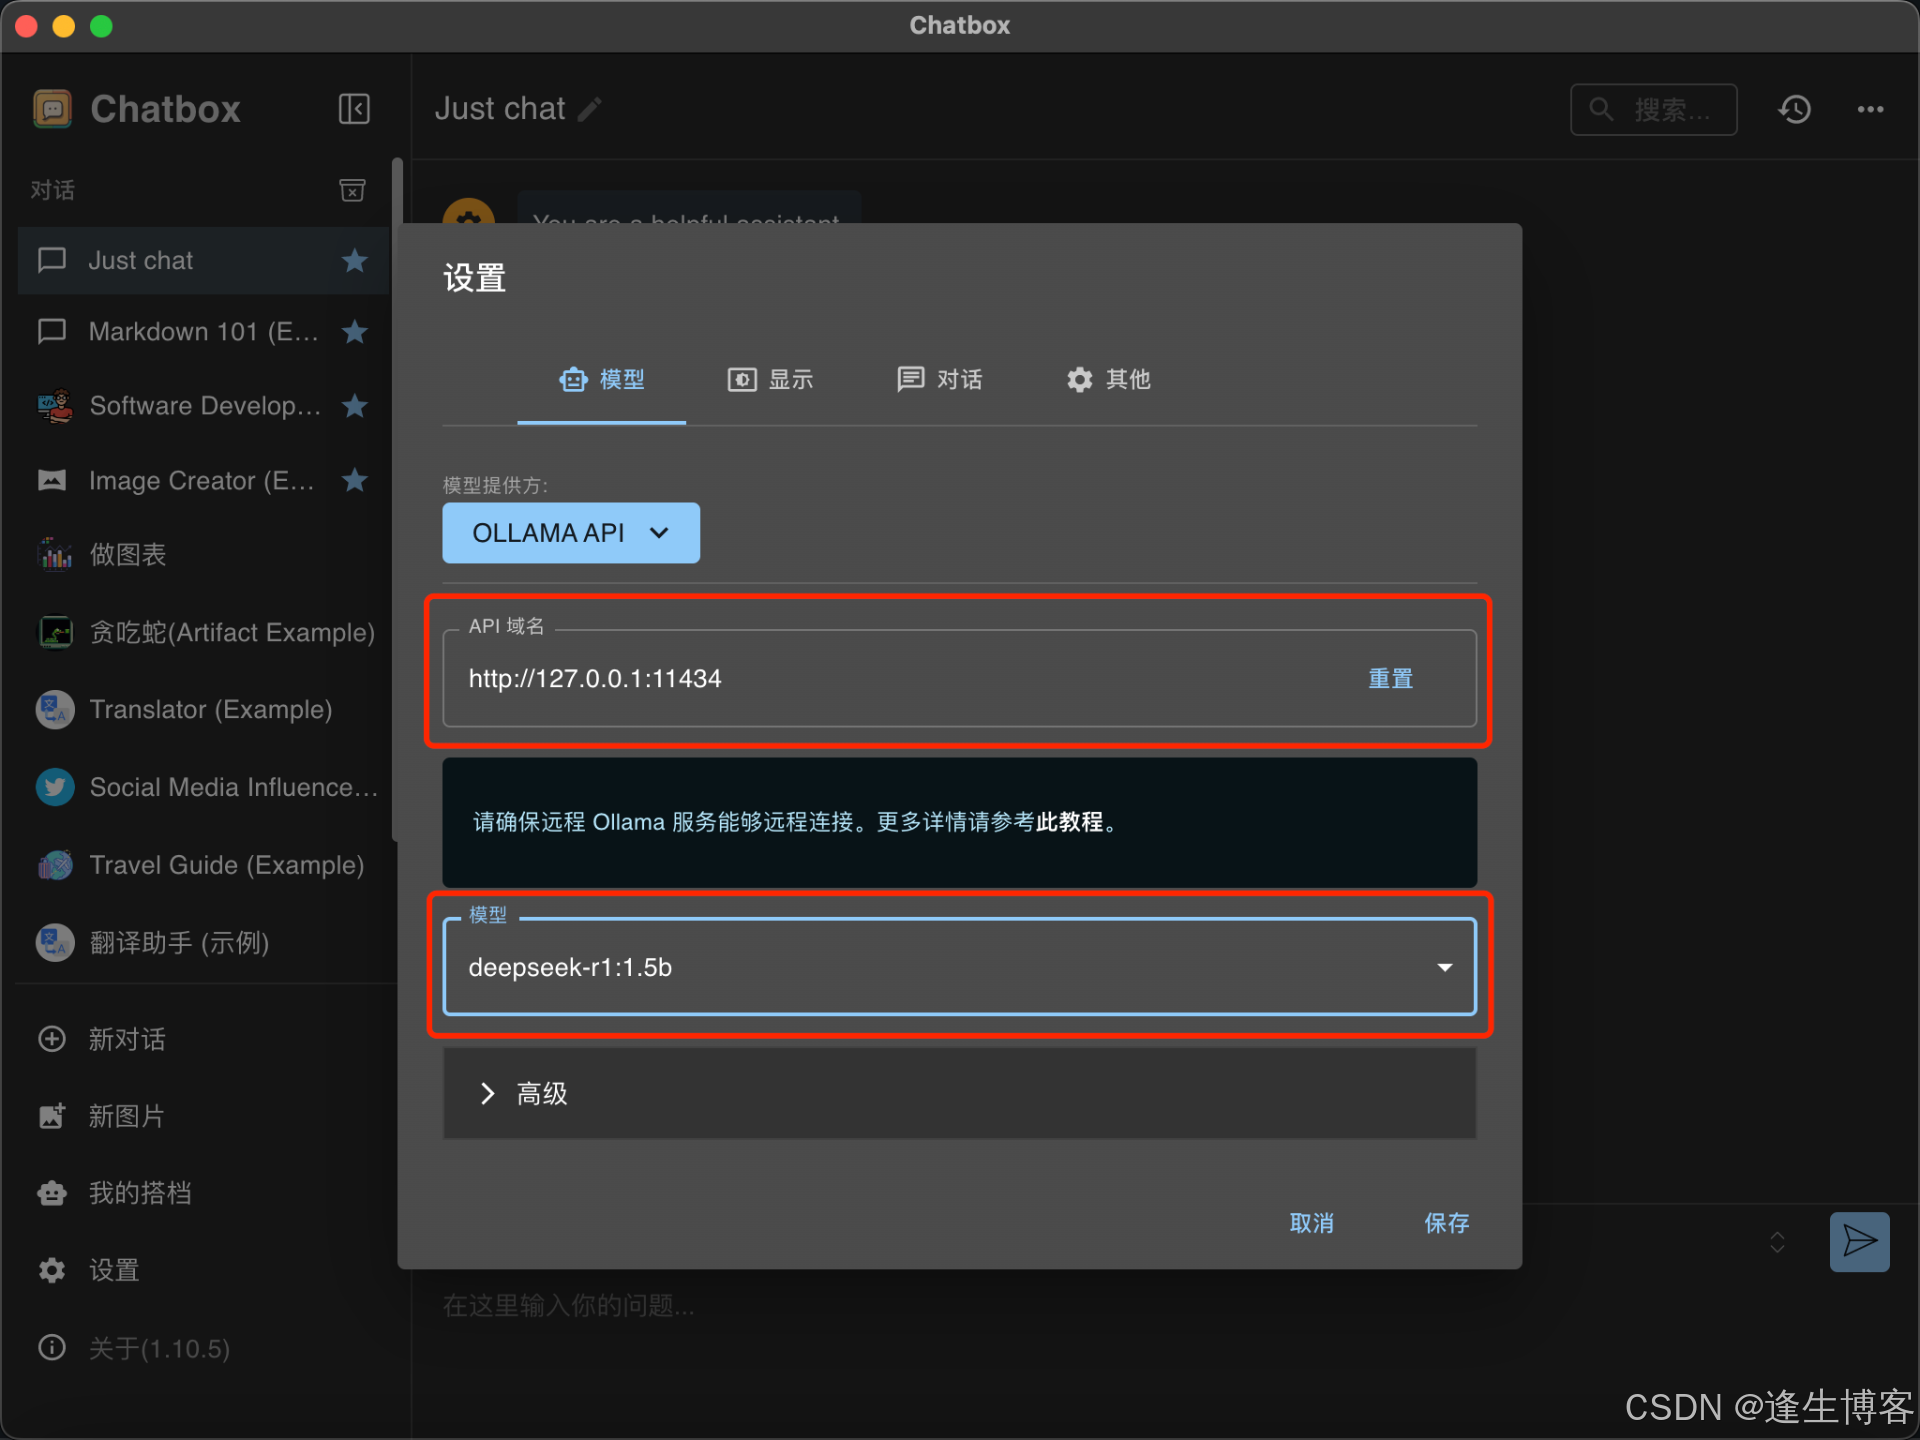Click the send message arrow icon

pyautogui.click(x=1859, y=1241)
